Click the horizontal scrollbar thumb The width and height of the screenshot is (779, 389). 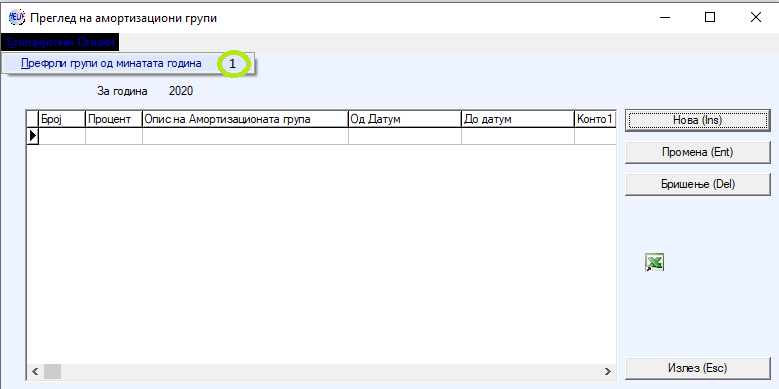52,371
